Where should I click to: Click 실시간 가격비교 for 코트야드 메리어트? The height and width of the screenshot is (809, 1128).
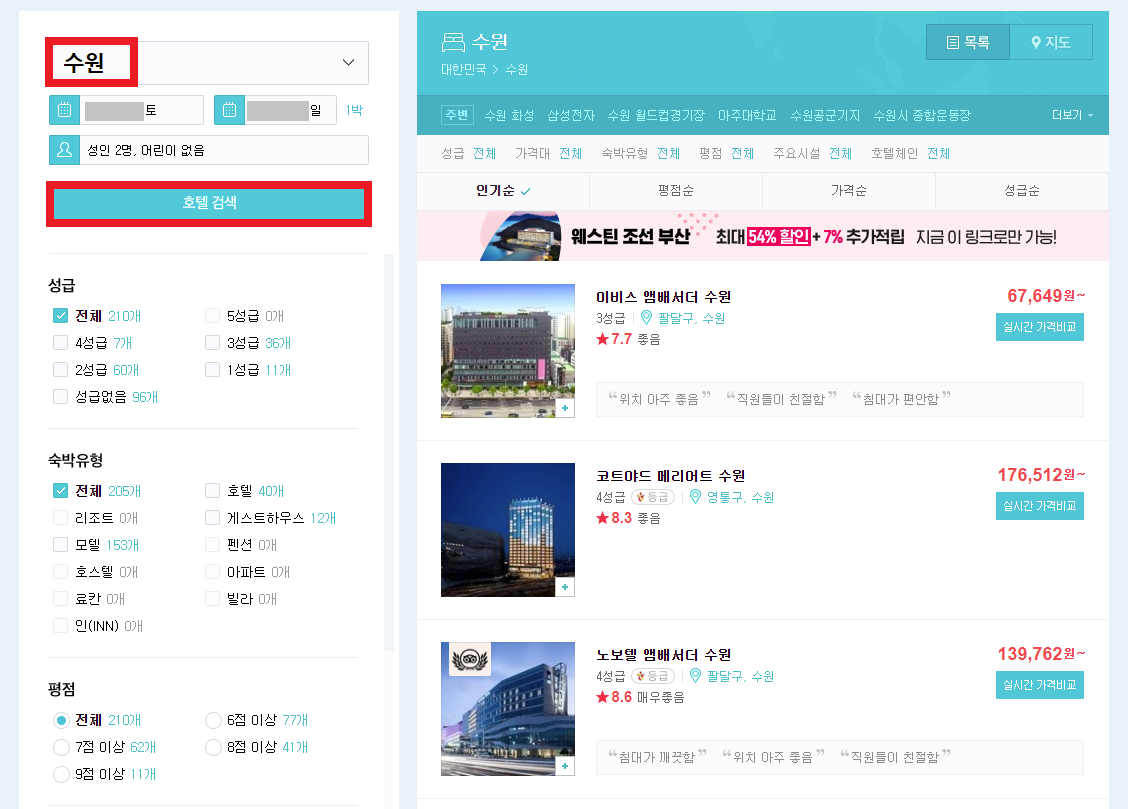tap(1040, 506)
